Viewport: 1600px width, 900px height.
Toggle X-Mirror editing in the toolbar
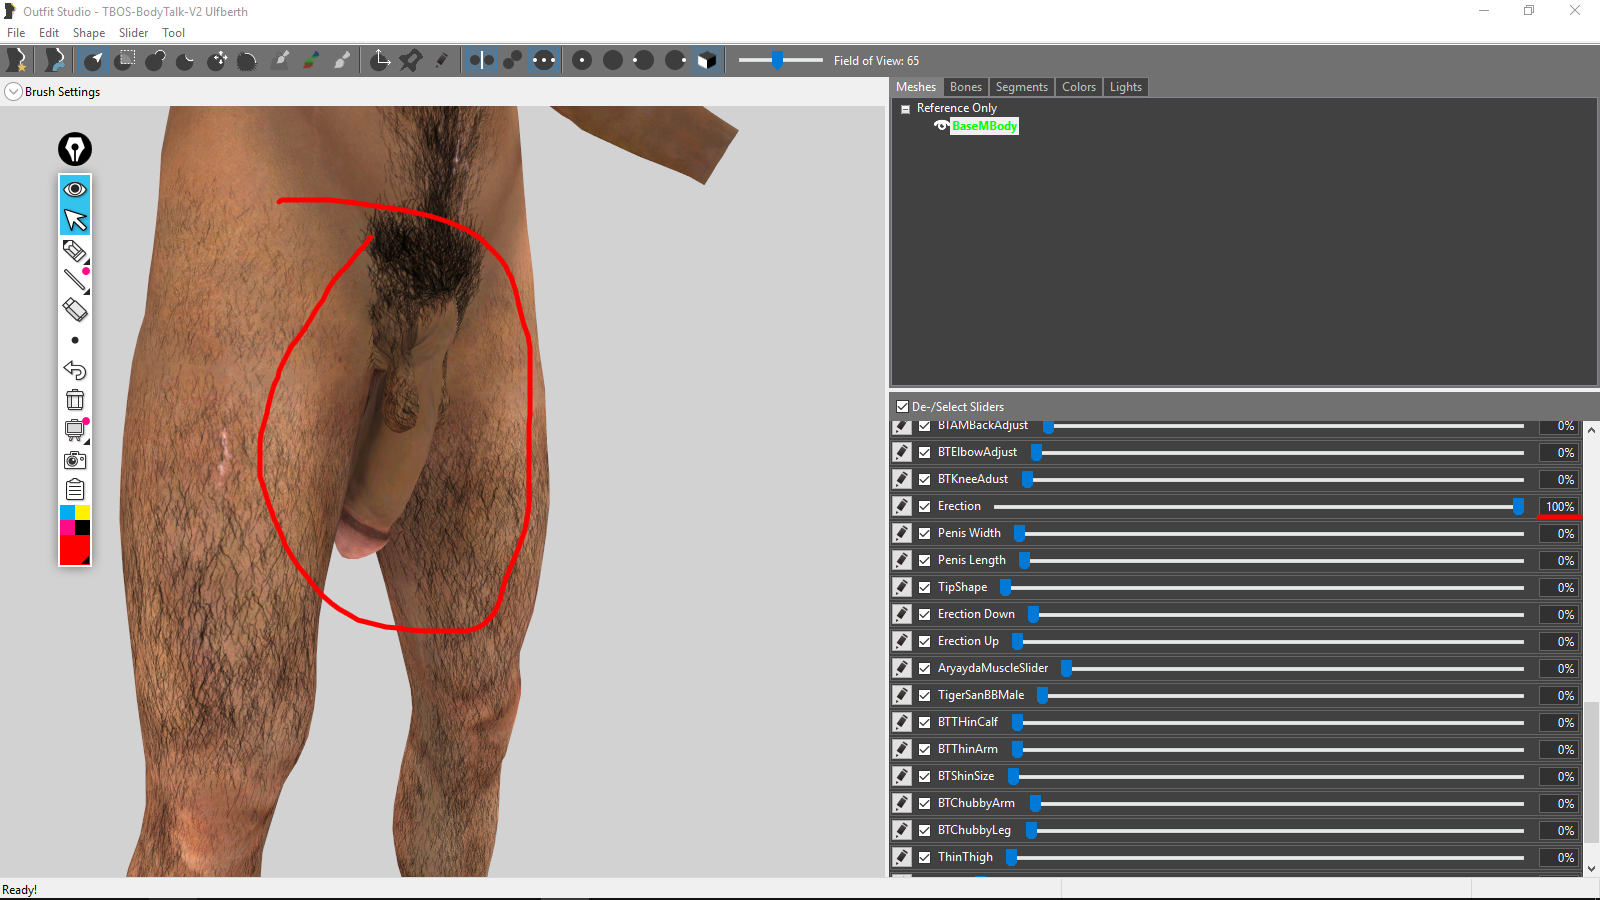(482, 61)
